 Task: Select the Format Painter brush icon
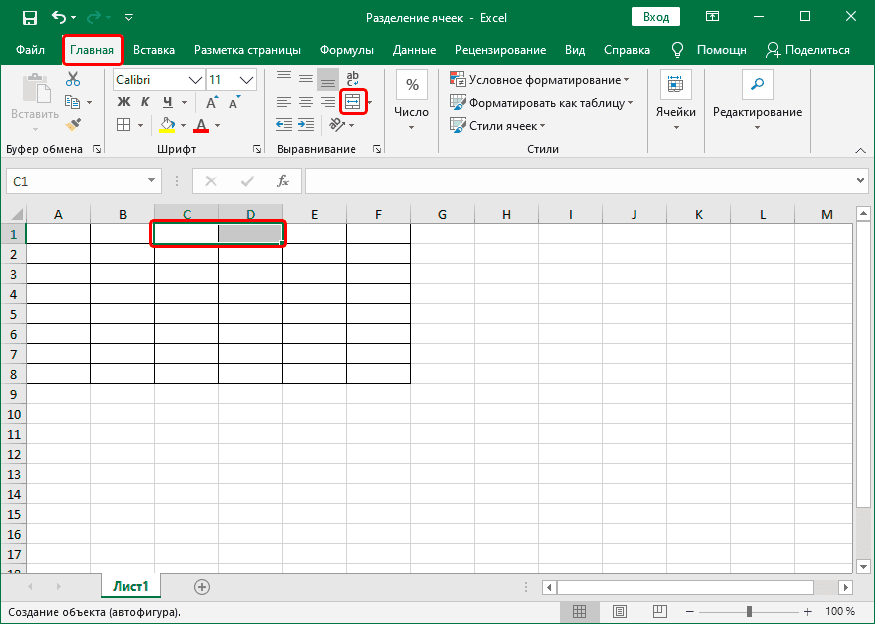[73, 125]
